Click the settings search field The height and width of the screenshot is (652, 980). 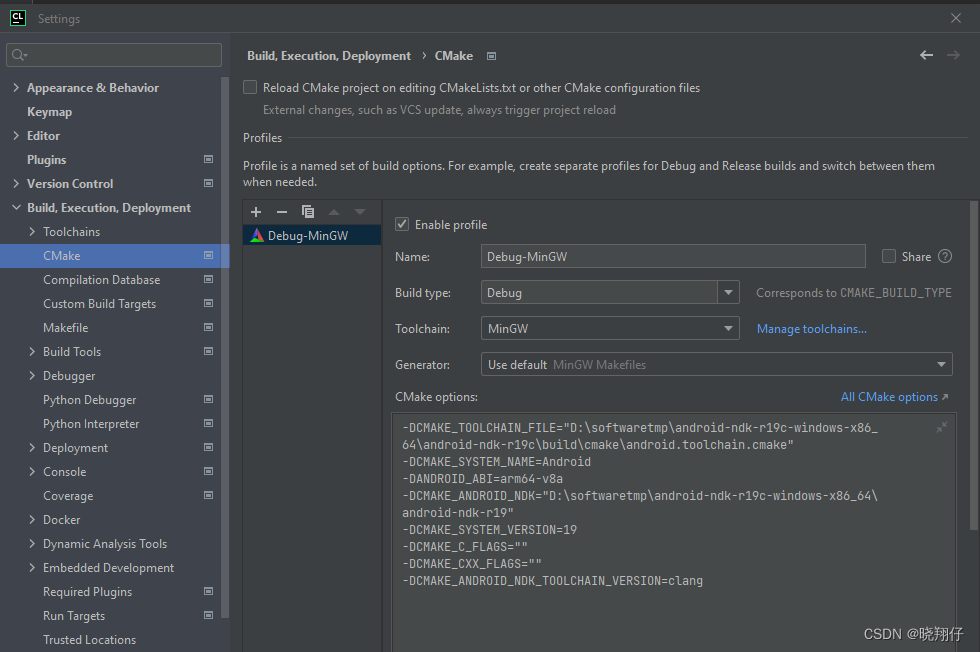pyautogui.click(x=114, y=55)
